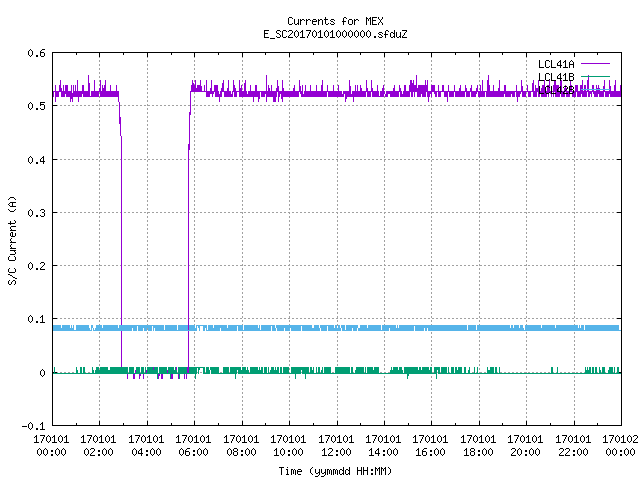
Task: Select the LCL41B legend label
Action: click(556, 77)
